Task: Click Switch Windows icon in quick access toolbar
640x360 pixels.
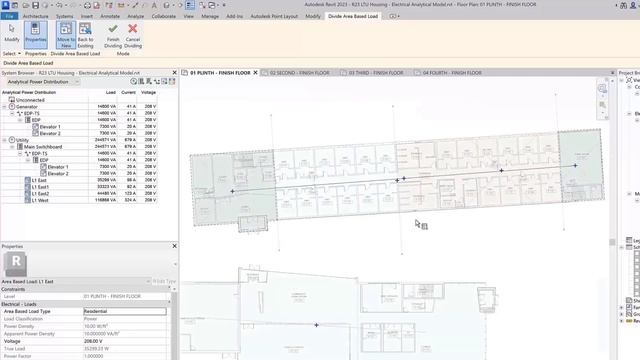Action: pyautogui.click(x=212, y=5)
